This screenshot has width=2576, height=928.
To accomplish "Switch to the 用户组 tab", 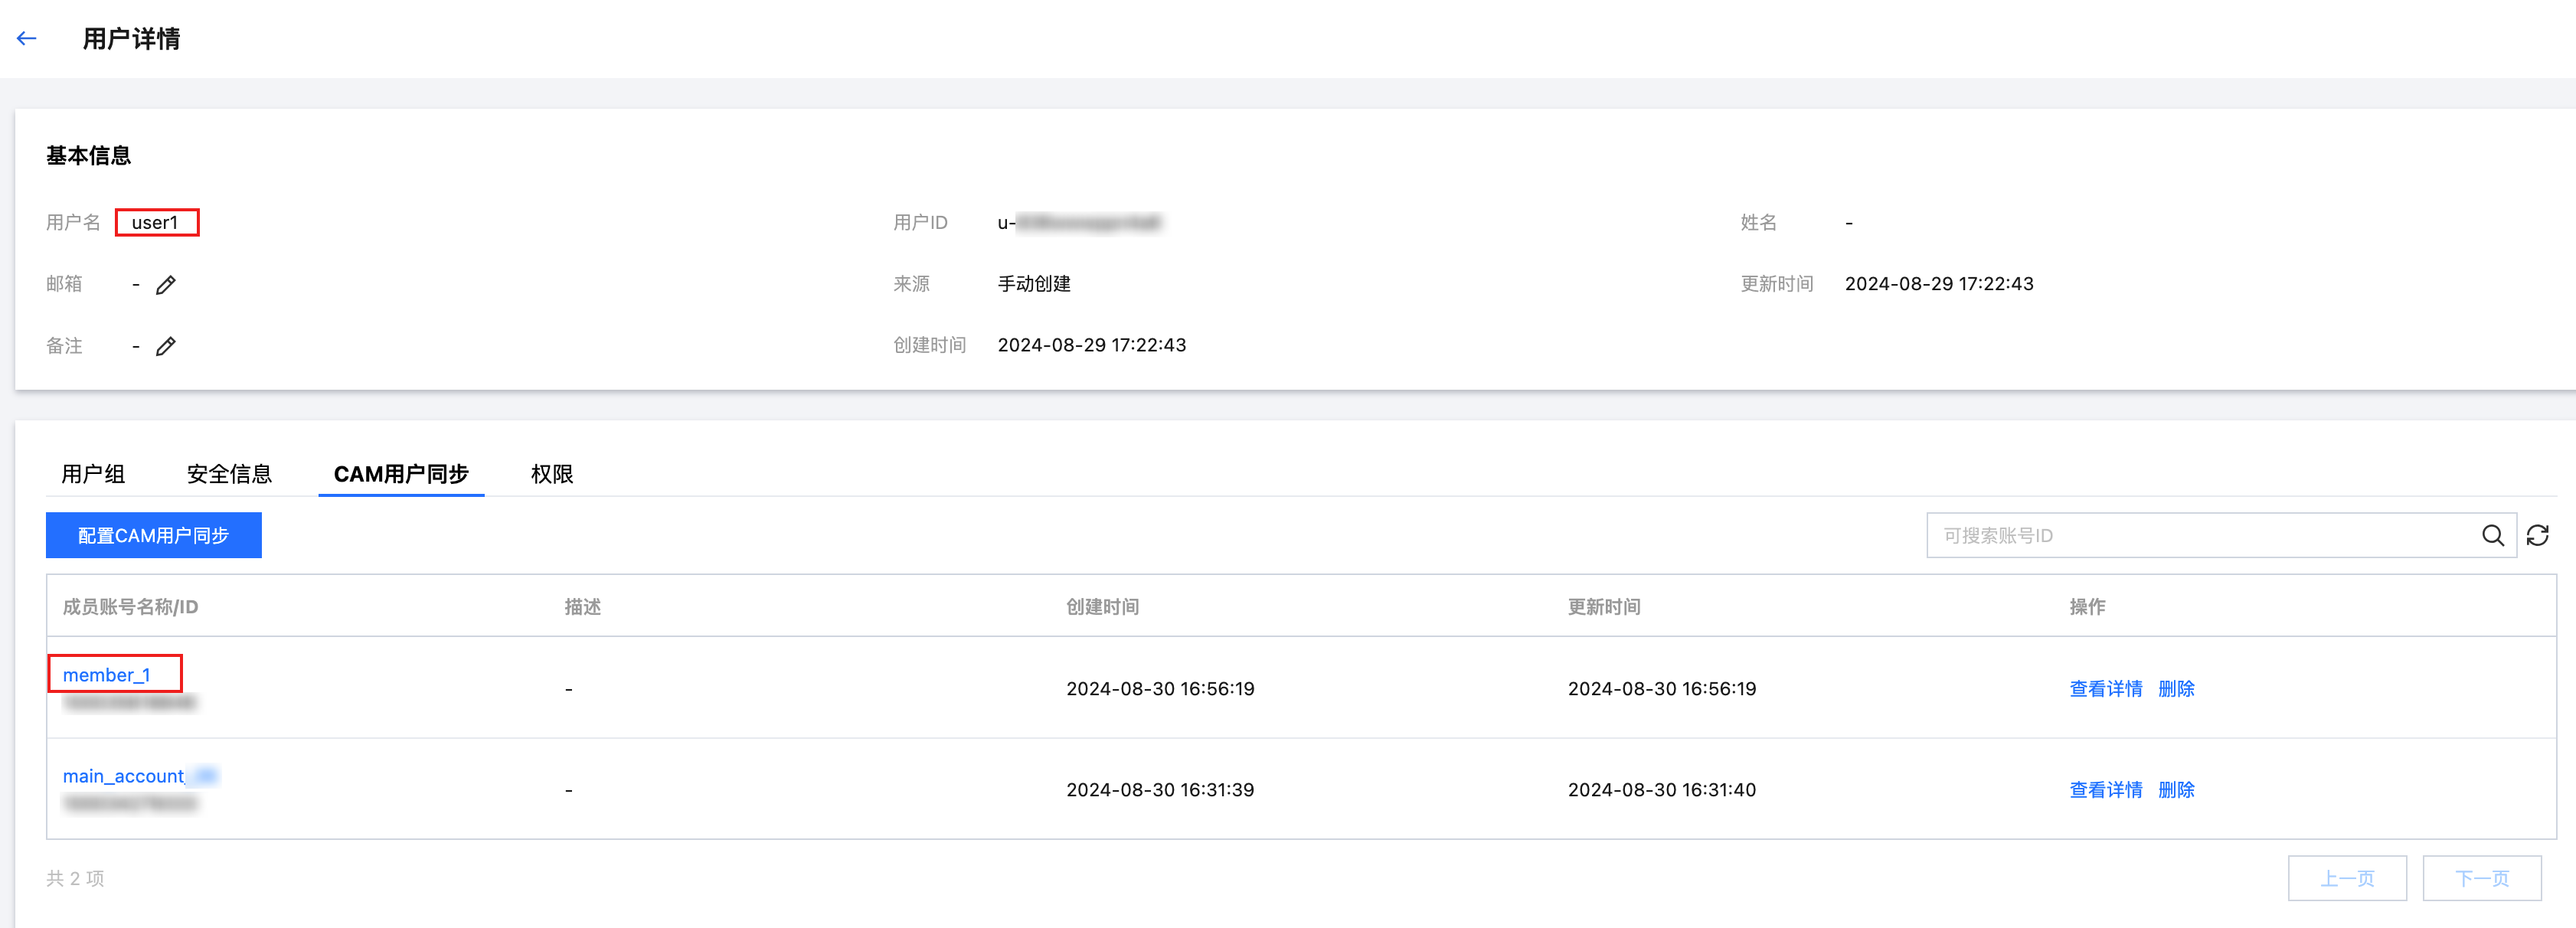I will (x=93, y=474).
